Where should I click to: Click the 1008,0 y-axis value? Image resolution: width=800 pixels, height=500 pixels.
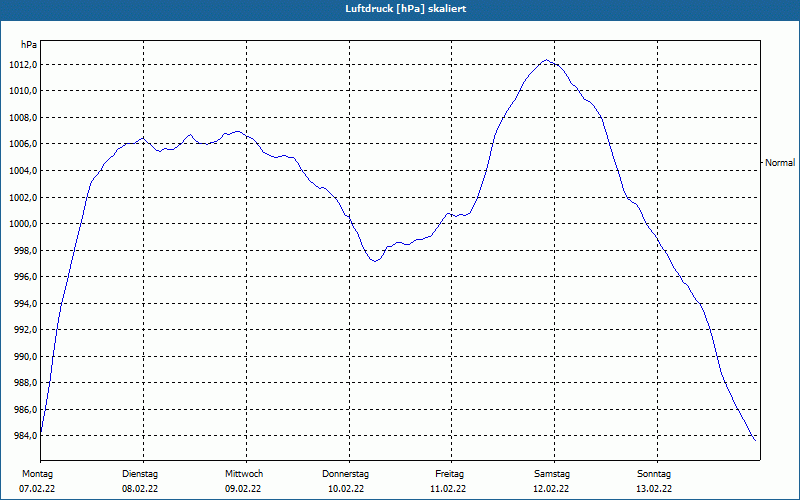[x=23, y=117]
